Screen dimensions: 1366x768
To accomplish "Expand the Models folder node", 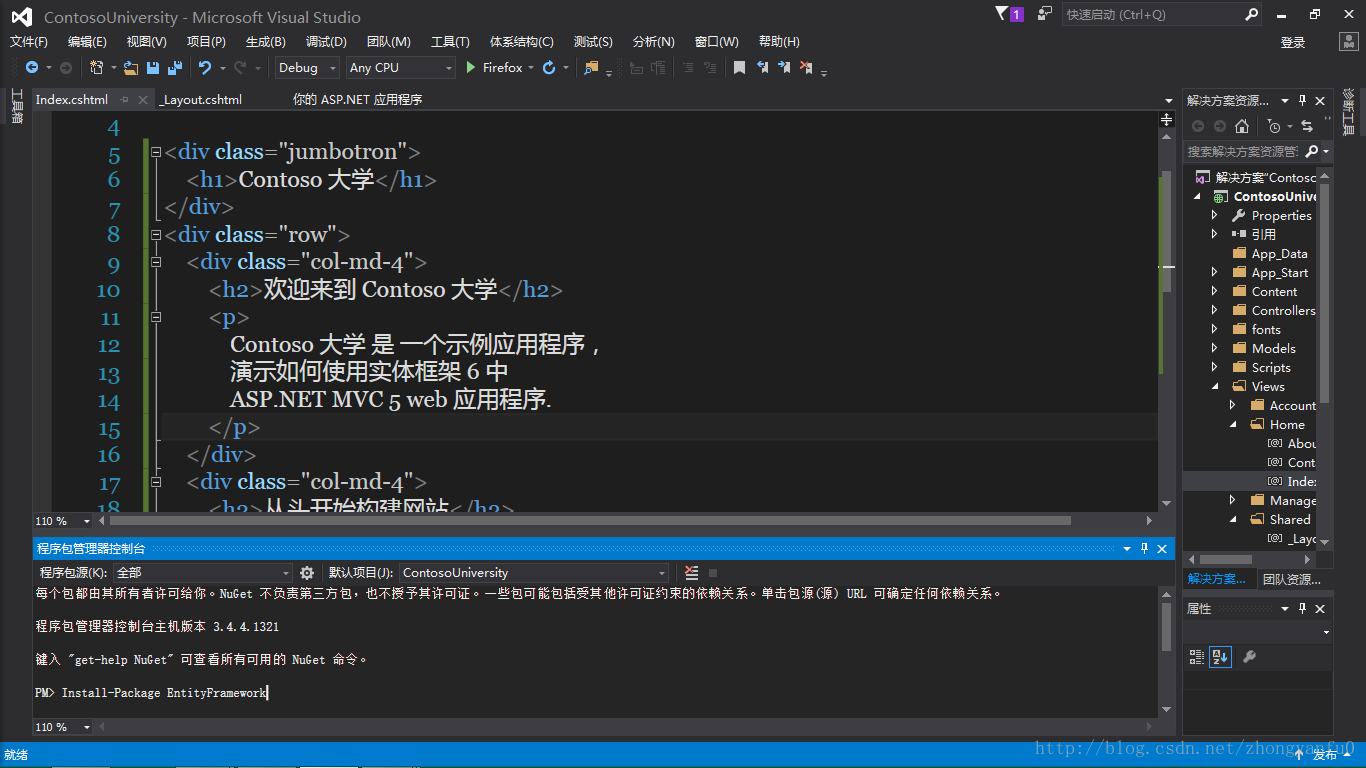I will click(1214, 349).
